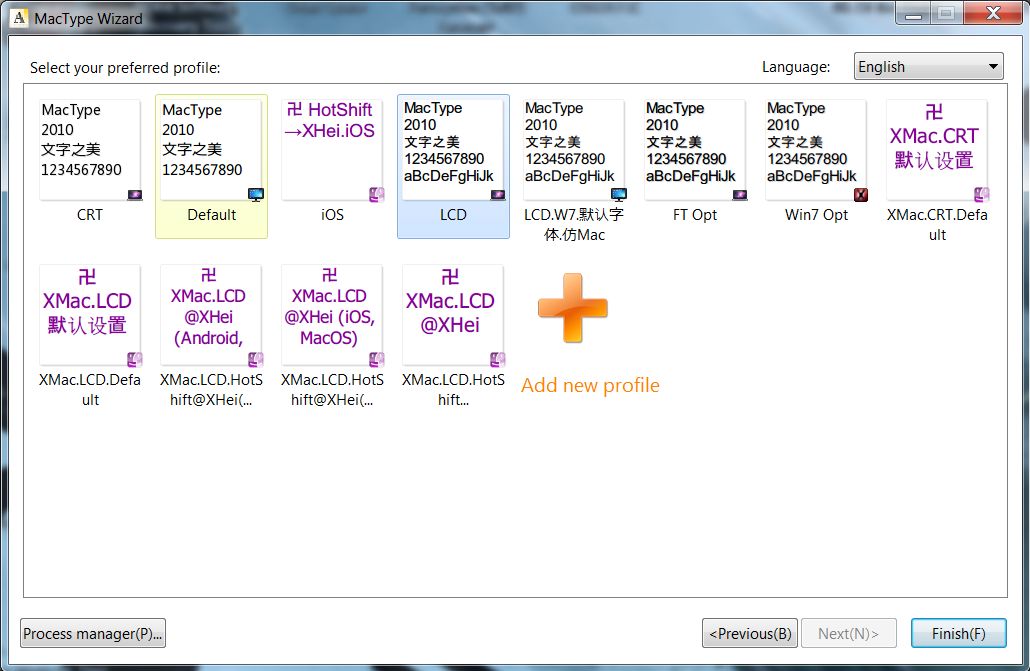Pick the iOS HotShift profile thumbnail
Screen dimensions: 1030x671
[332, 150]
